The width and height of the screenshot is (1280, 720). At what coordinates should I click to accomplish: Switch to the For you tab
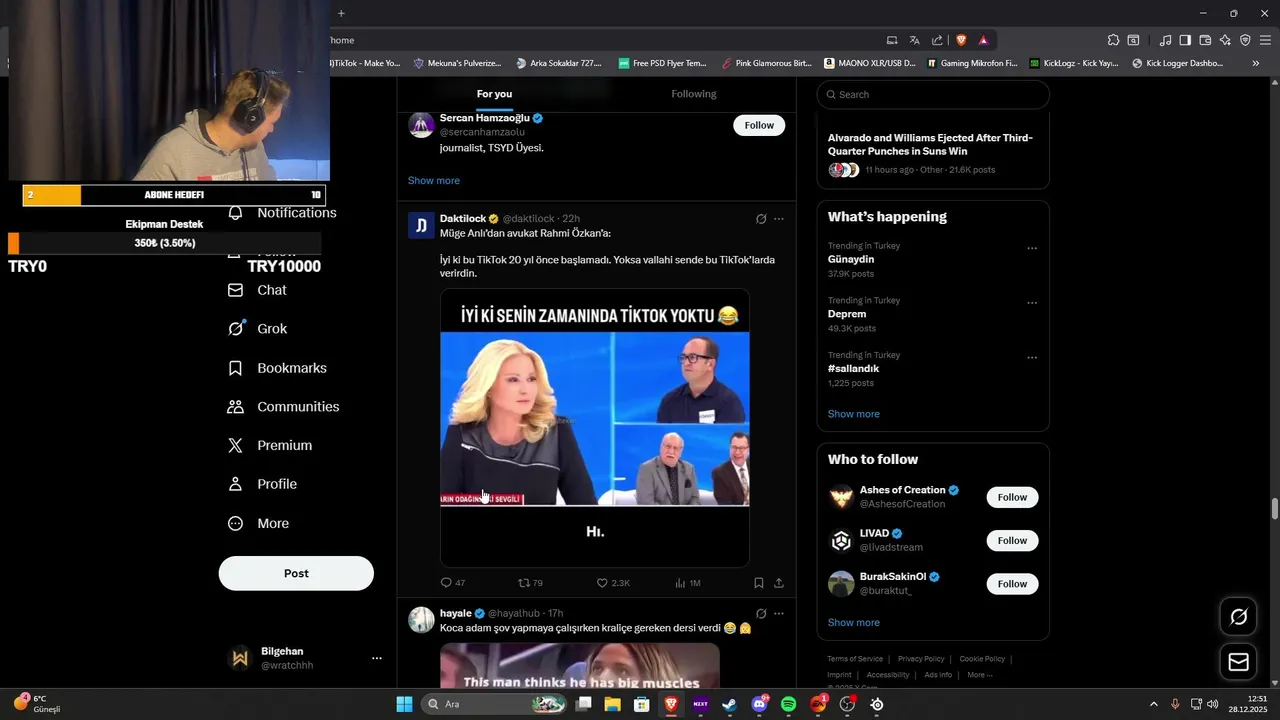pyautogui.click(x=494, y=94)
